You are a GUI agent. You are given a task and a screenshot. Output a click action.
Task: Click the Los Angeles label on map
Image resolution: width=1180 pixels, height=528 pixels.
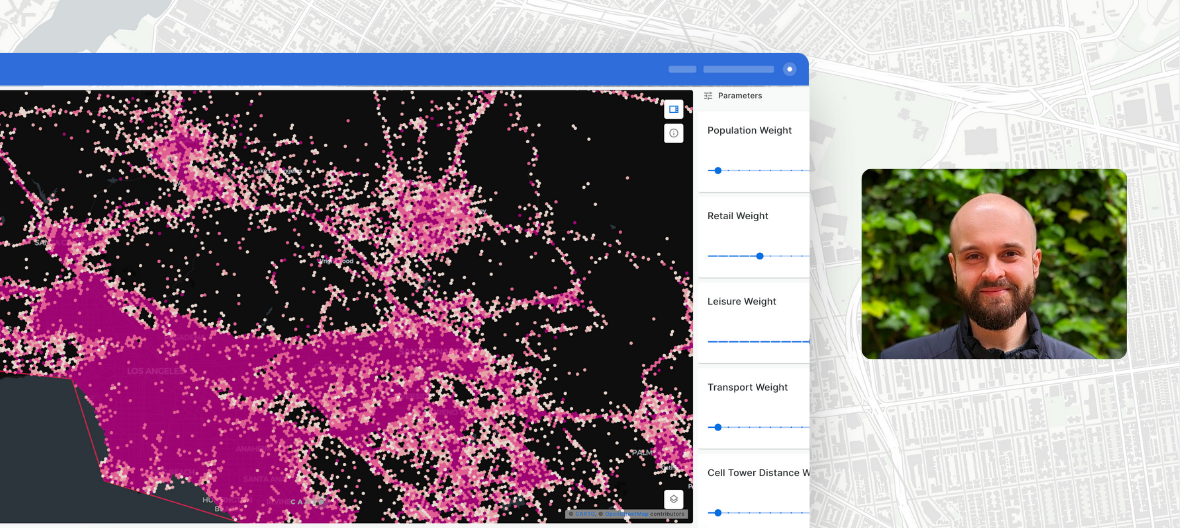click(155, 371)
